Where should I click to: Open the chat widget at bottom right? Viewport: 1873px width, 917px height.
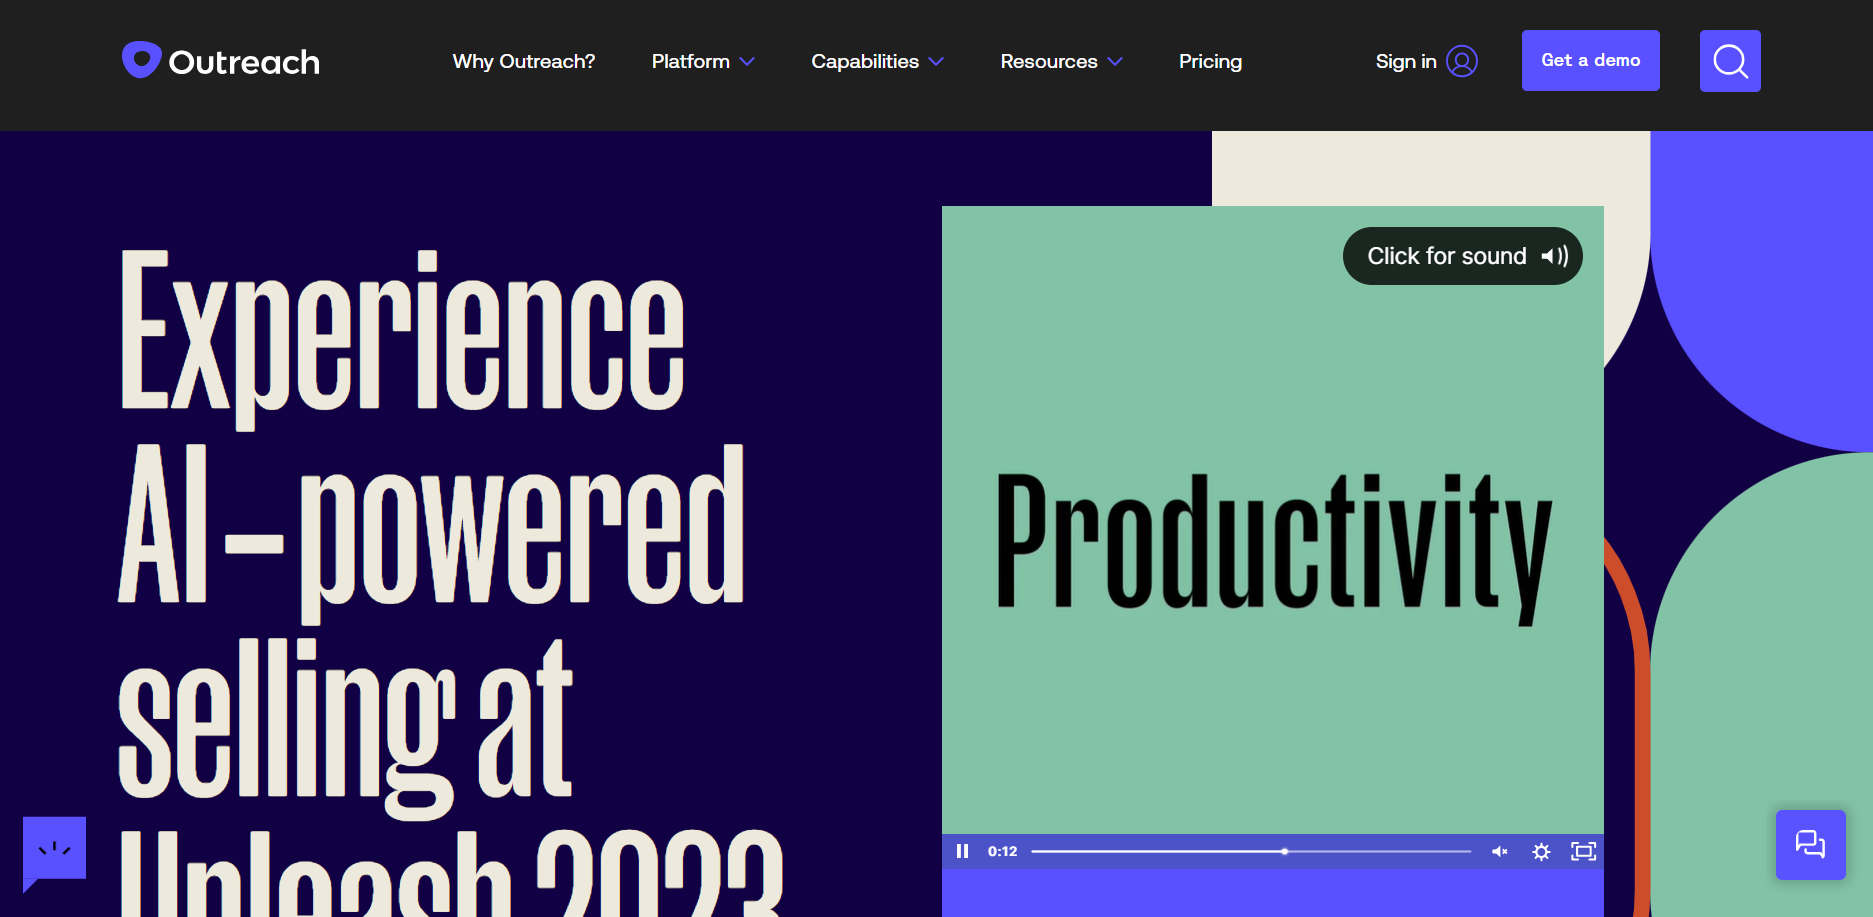click(1810, 845)
